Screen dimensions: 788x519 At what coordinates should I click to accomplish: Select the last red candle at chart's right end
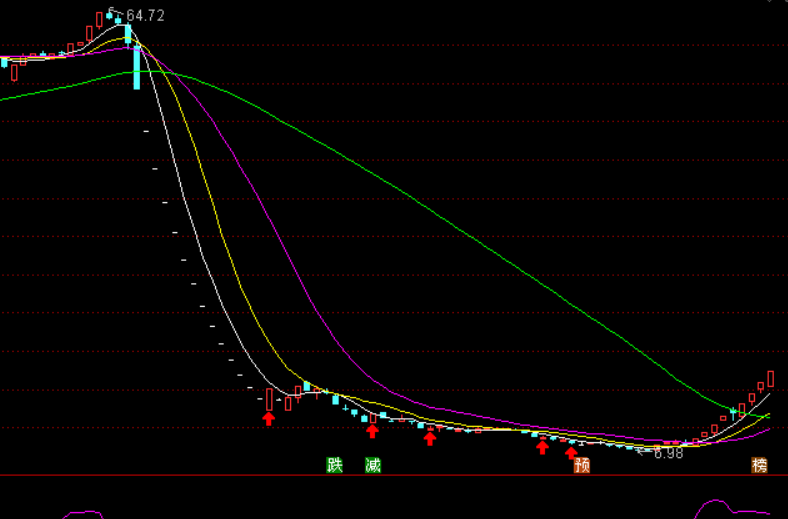point(770,379)
